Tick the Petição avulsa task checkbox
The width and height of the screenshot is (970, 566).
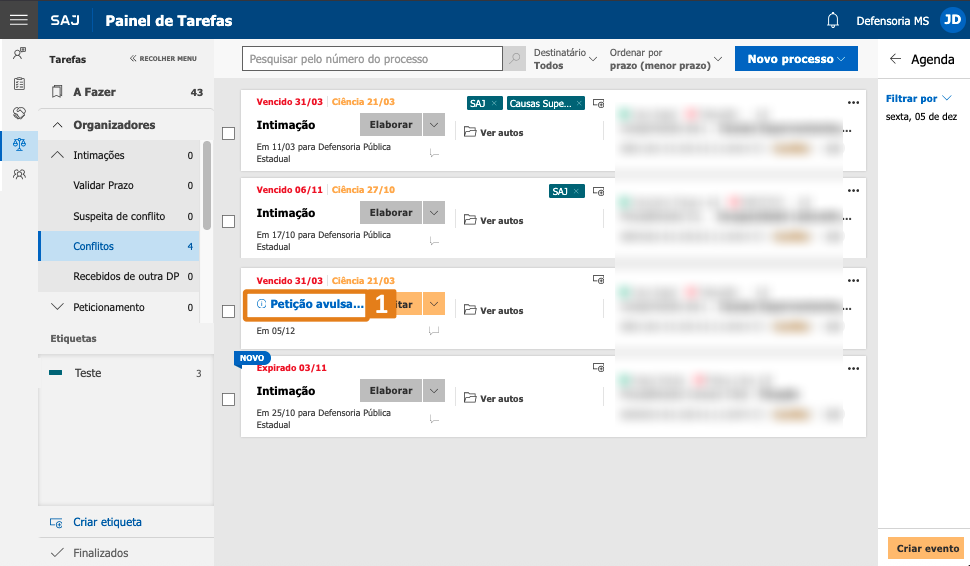(228, 311)
